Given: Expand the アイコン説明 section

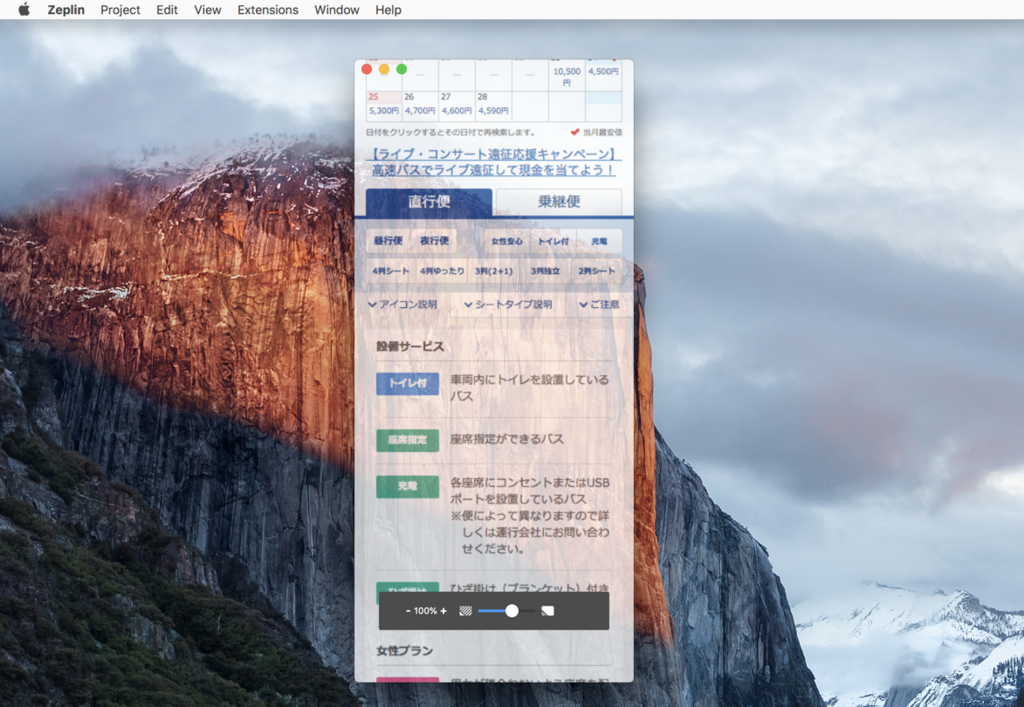Looking at the screenshot, I should (404, 305).
